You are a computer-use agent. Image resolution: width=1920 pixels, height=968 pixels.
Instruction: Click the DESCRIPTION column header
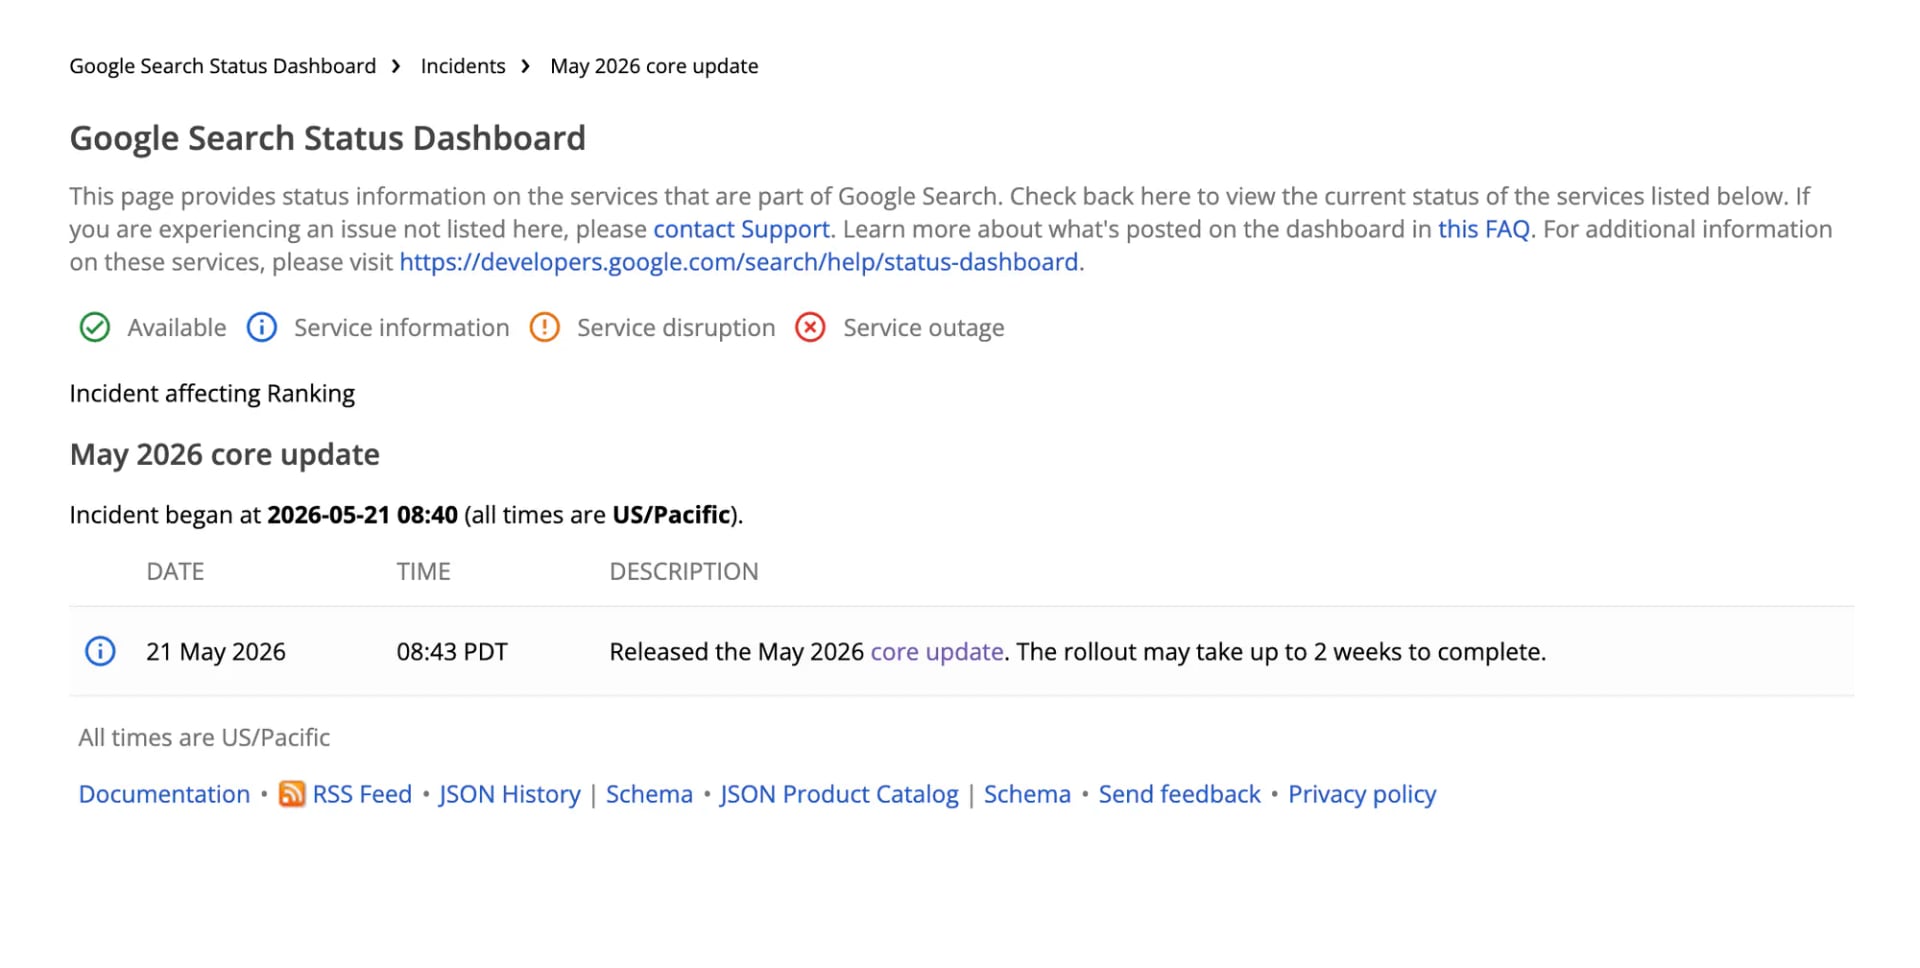[x=684, y=572]
